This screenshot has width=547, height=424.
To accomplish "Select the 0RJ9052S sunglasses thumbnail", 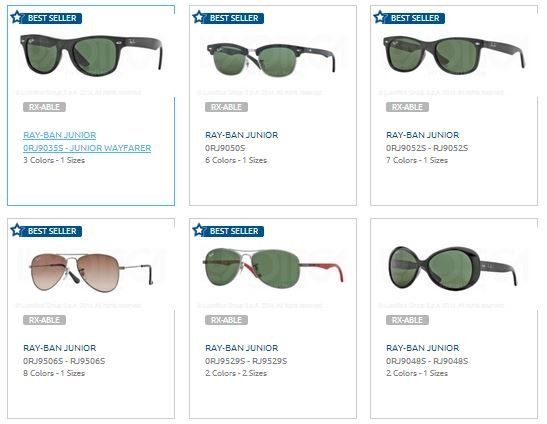I will tap(454, 55).
